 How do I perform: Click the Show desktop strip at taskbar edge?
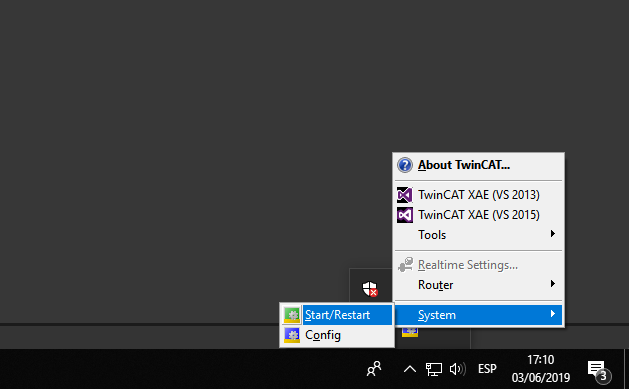point(626,369)
